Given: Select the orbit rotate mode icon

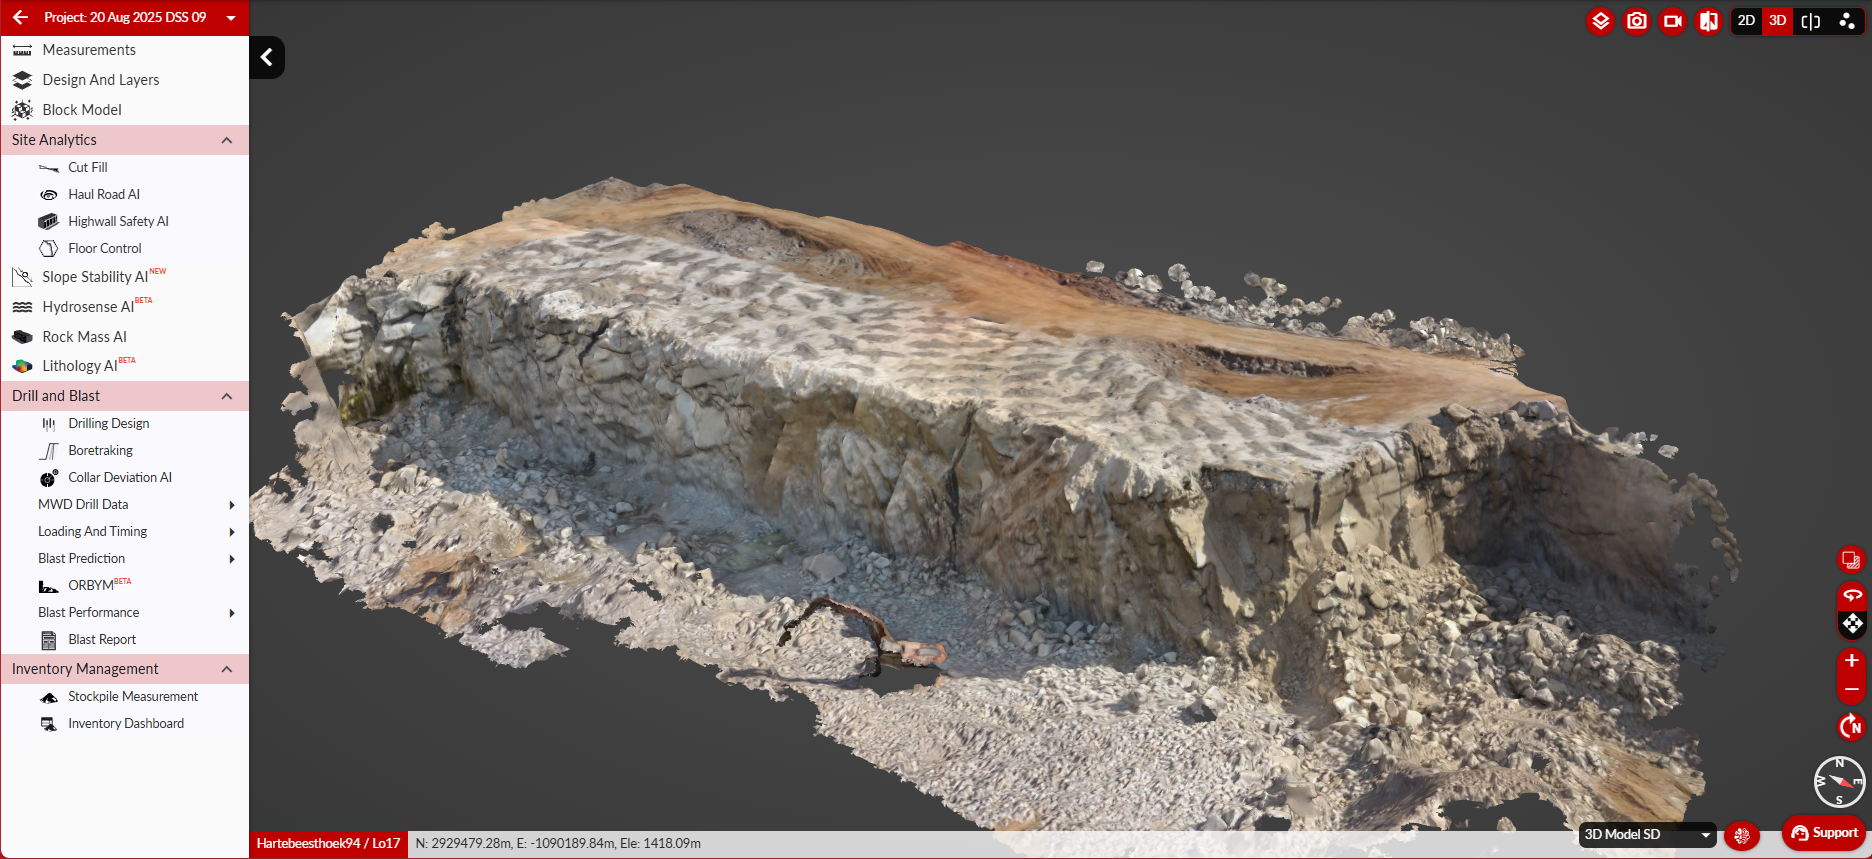Looking at the screenshot, I should [1852, 595].
